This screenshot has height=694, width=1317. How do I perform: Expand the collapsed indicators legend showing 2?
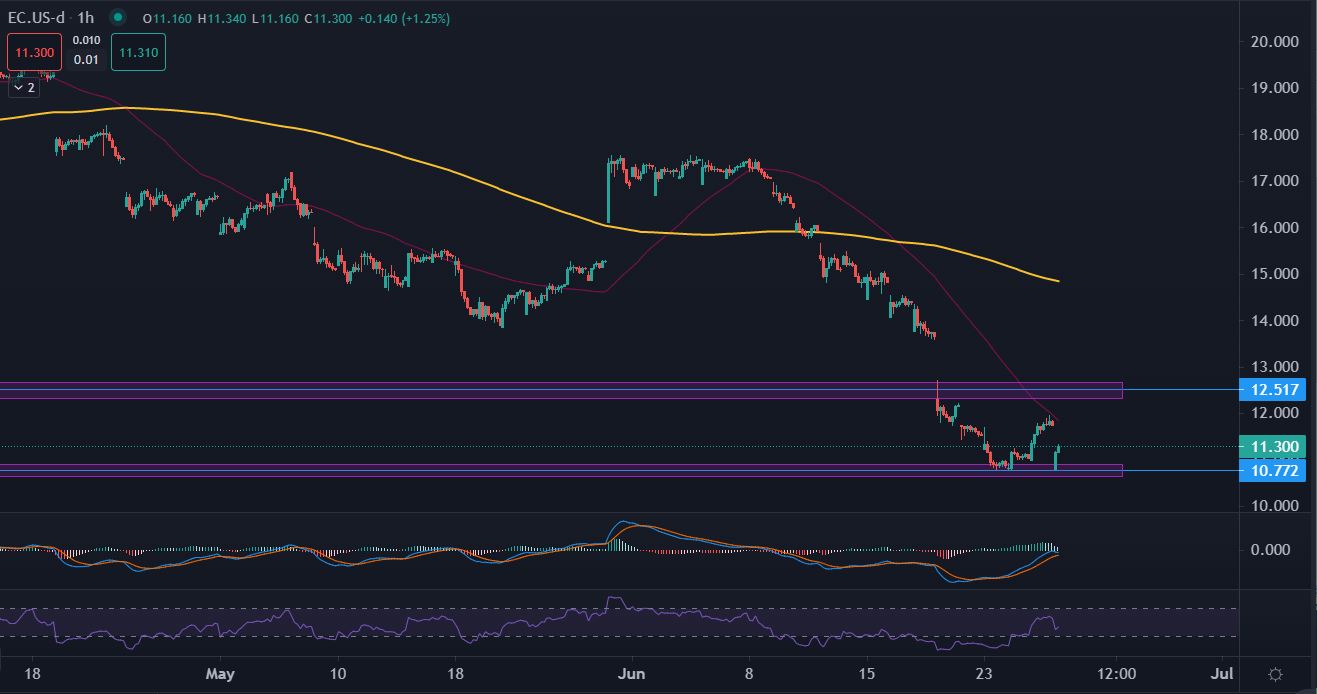pos(23,88)
